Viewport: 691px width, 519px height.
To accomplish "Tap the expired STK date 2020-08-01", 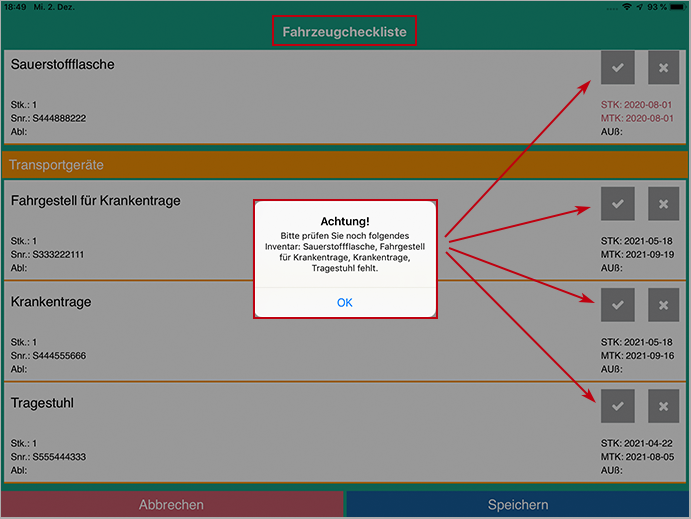I will pyautogui.click(x=638, y=105).
